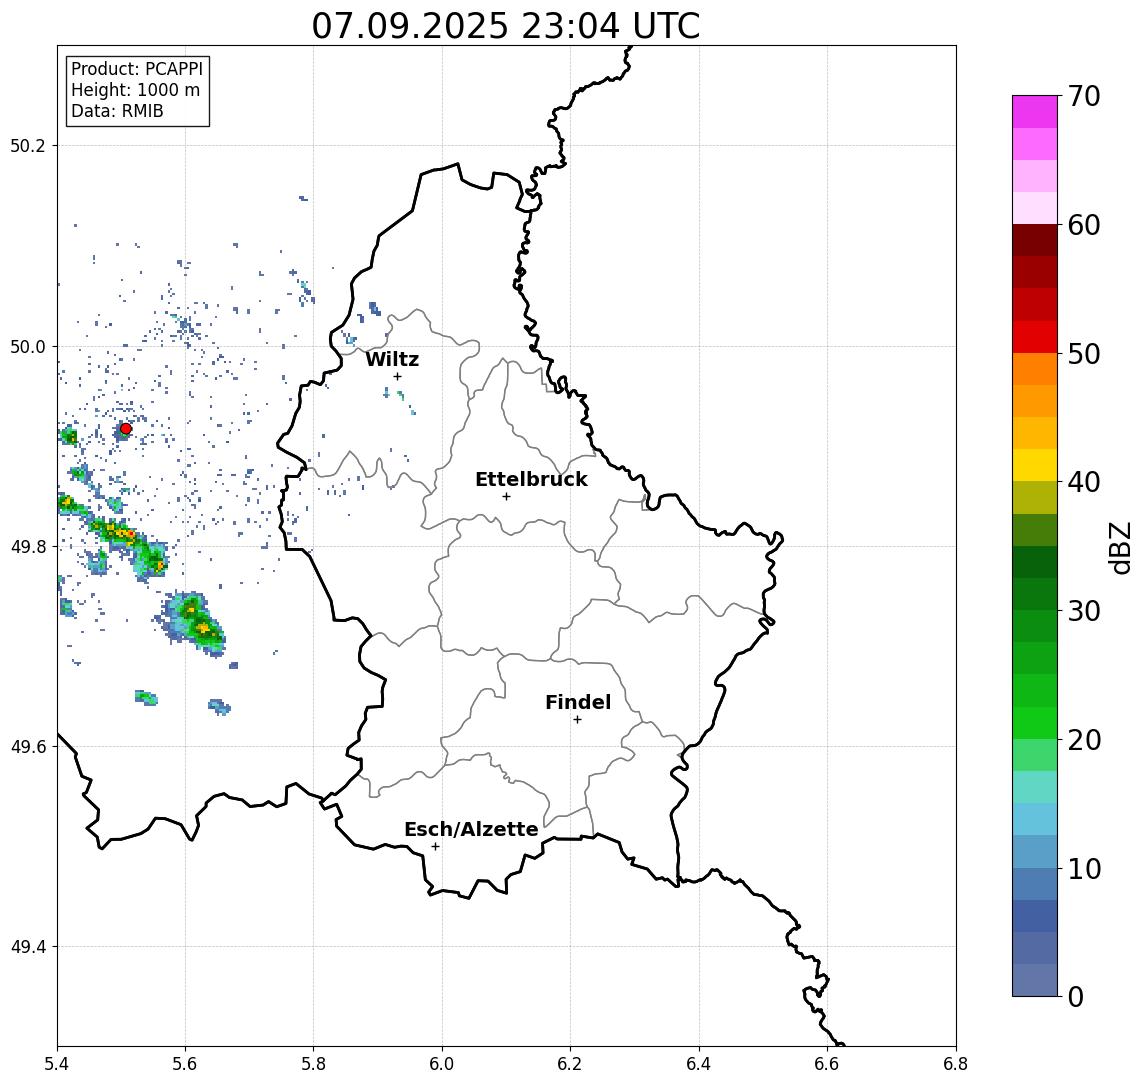Viewport: 1145px width, 1084px height.
Task: Select the Wiltz city label
Action: click(x=392, y=359)
